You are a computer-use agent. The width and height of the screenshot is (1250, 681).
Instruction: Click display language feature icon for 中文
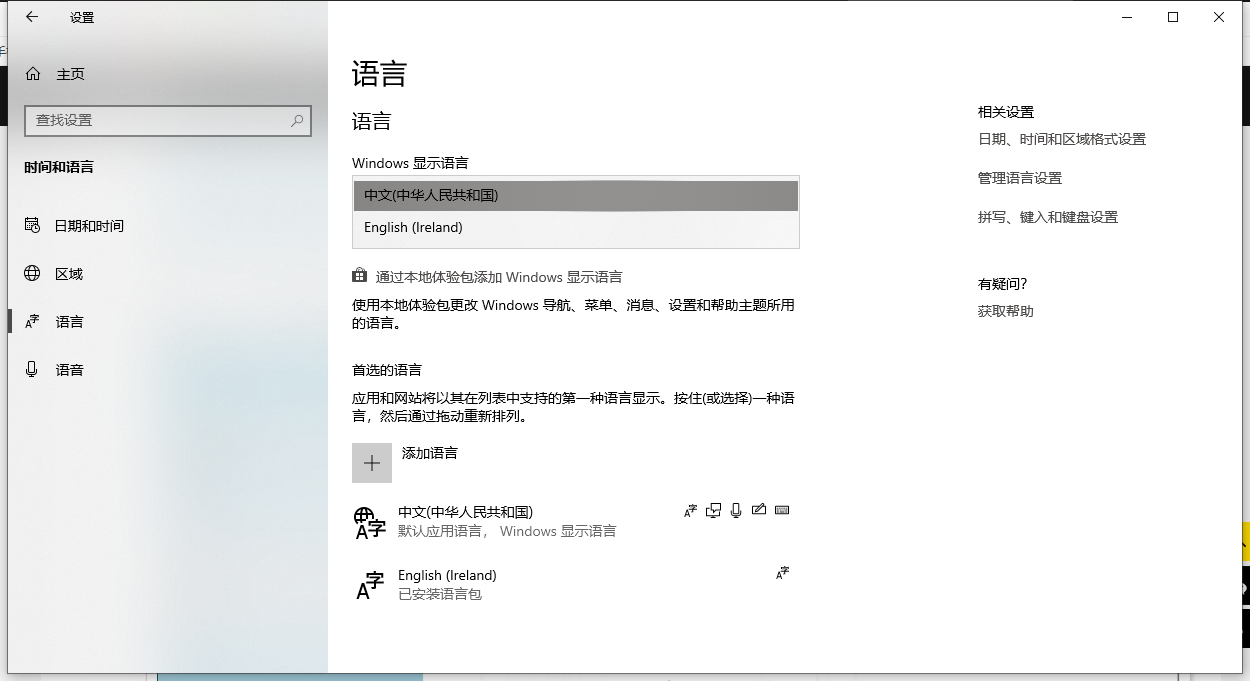690,511
